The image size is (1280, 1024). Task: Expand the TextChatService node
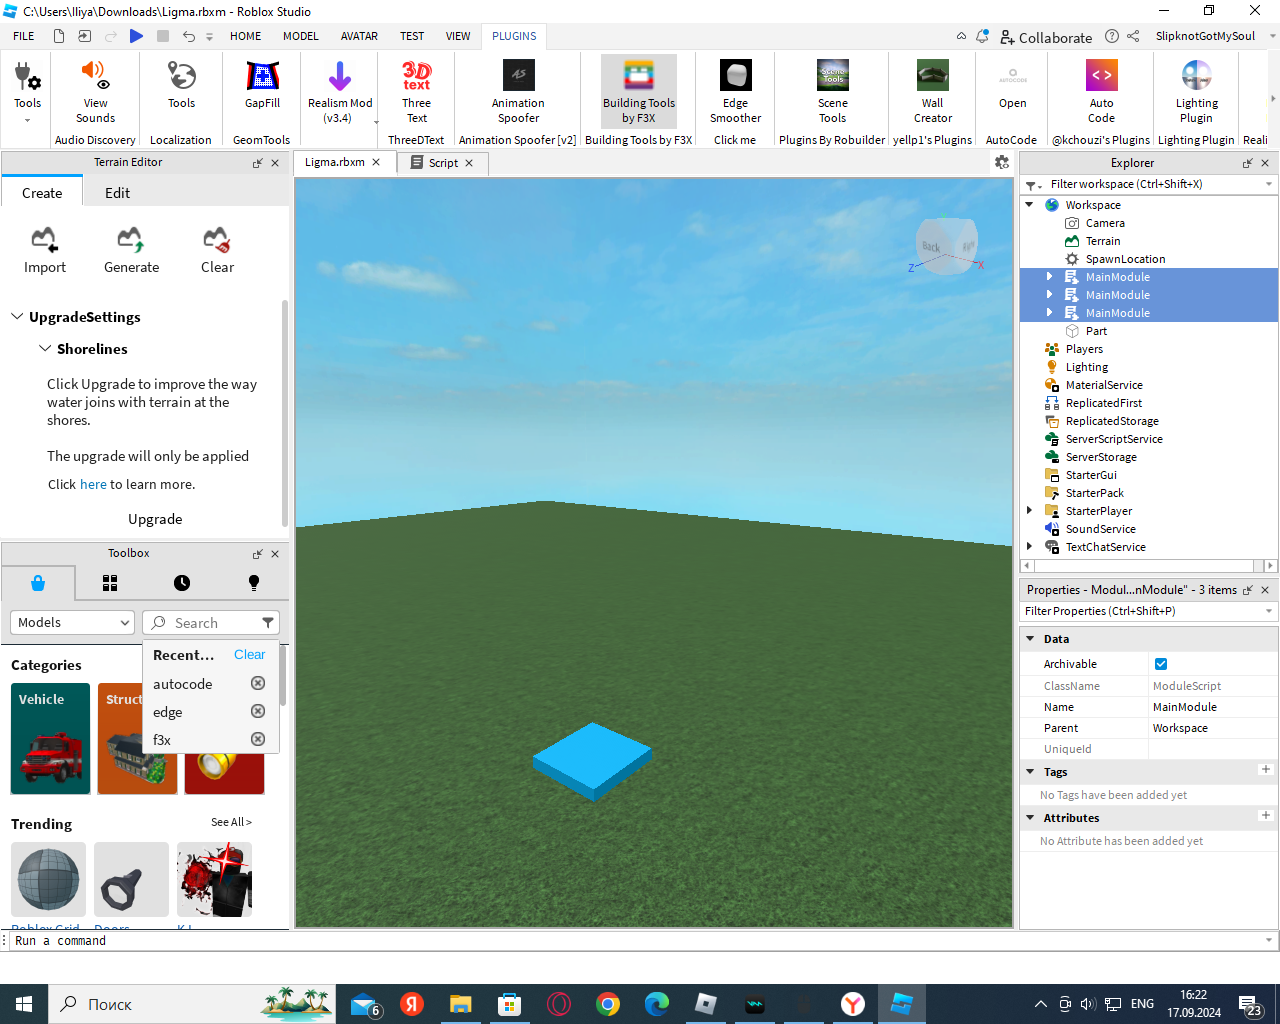(1029, 546)
